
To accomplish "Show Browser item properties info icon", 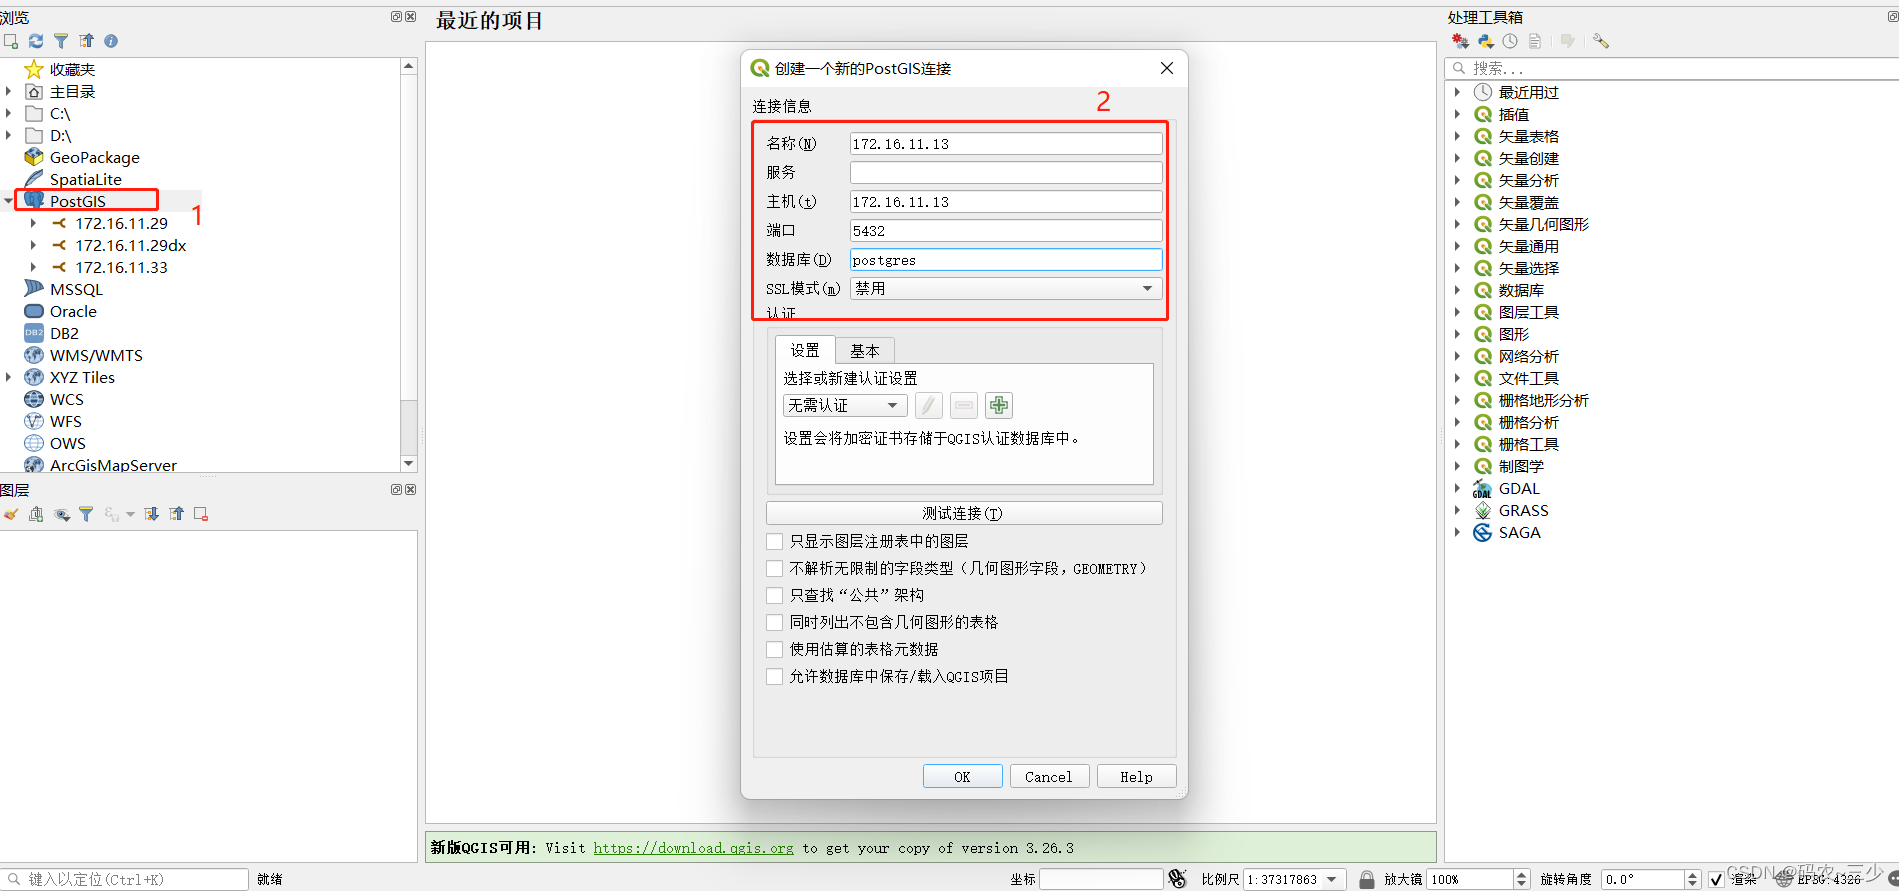I will [111, 41].
